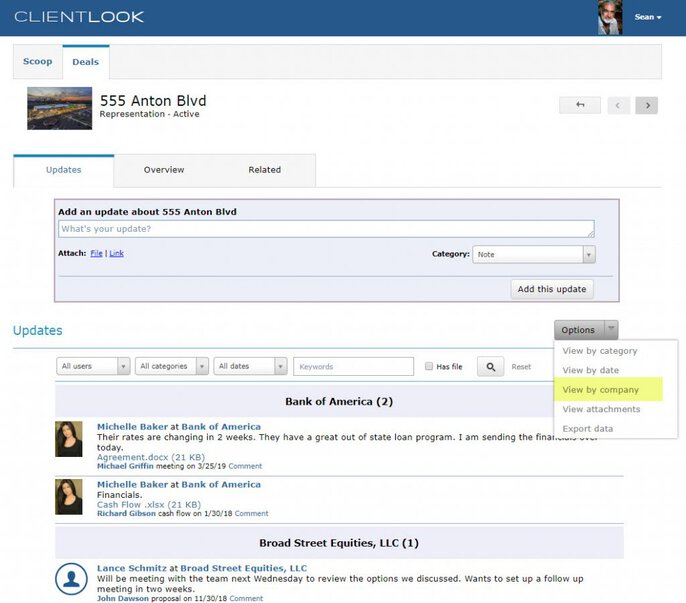
Task: Click Sean's profile photo in header
Action: (610, 18)
